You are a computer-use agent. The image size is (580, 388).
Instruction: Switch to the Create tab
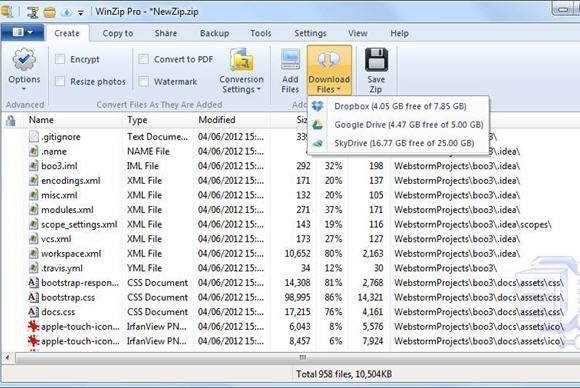[67, 33]
